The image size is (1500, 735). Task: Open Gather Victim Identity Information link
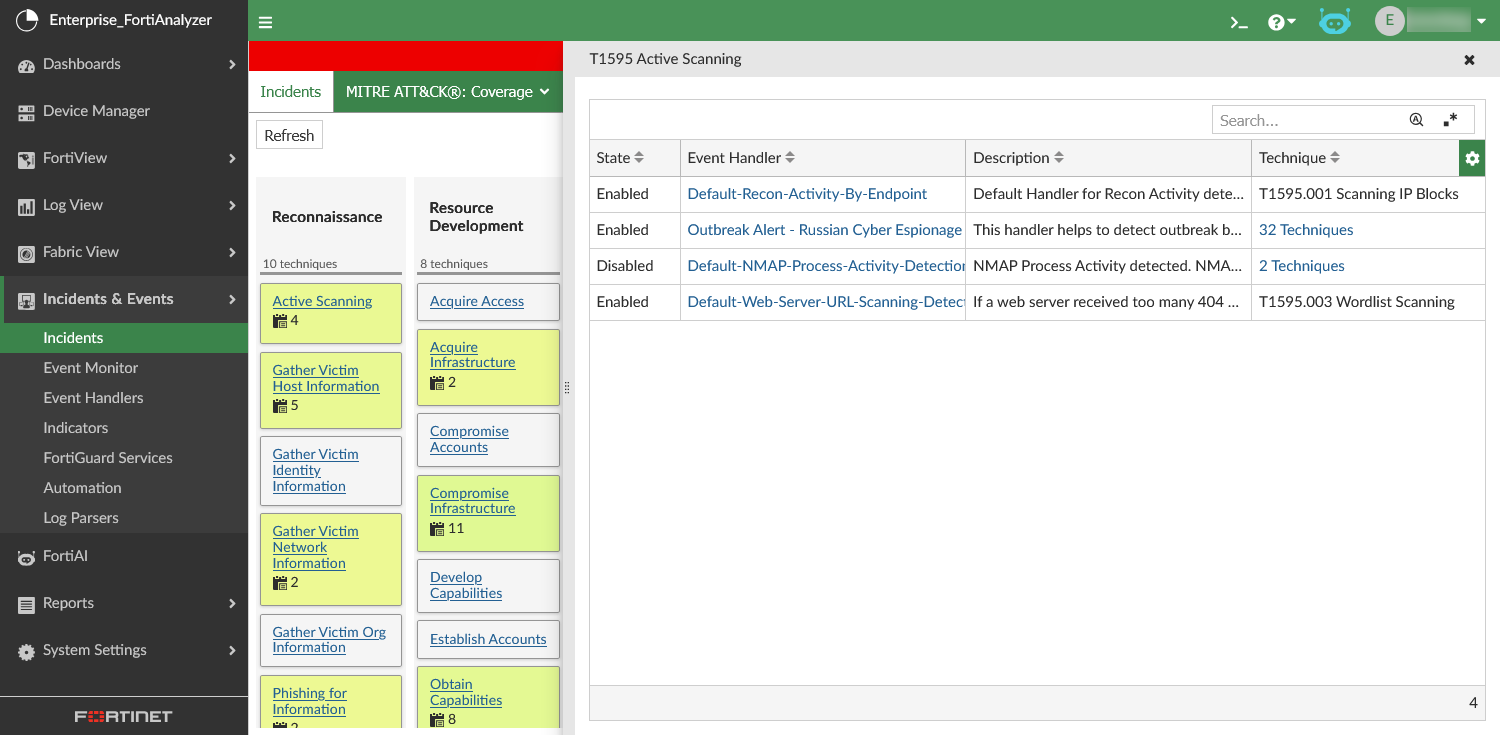tap(315, 470)
